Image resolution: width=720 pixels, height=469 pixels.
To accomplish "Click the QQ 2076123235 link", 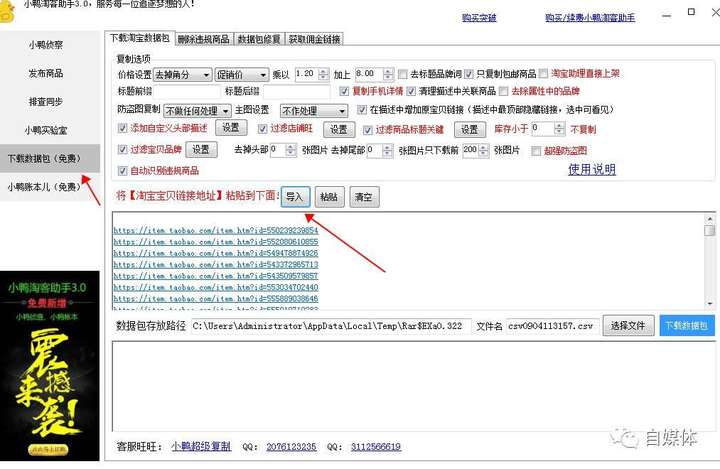I will click(x=291, y=446).
